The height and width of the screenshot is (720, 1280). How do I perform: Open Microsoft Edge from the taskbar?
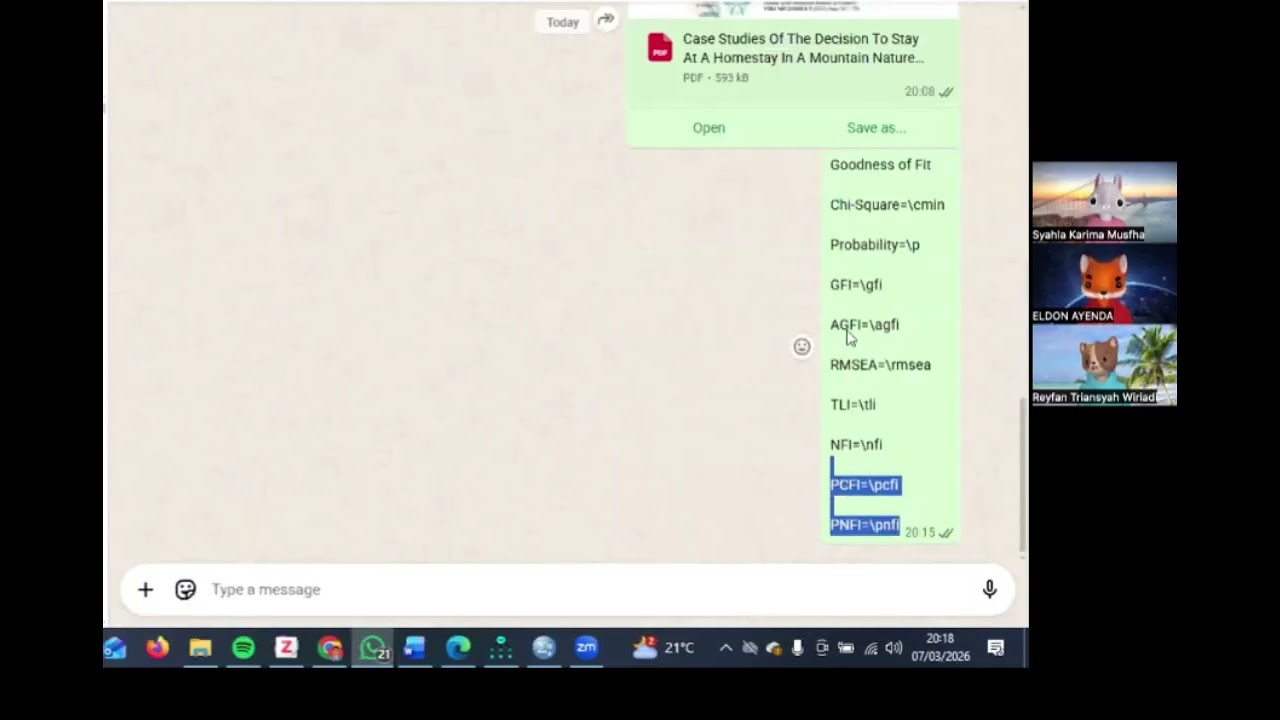point(458,648)
